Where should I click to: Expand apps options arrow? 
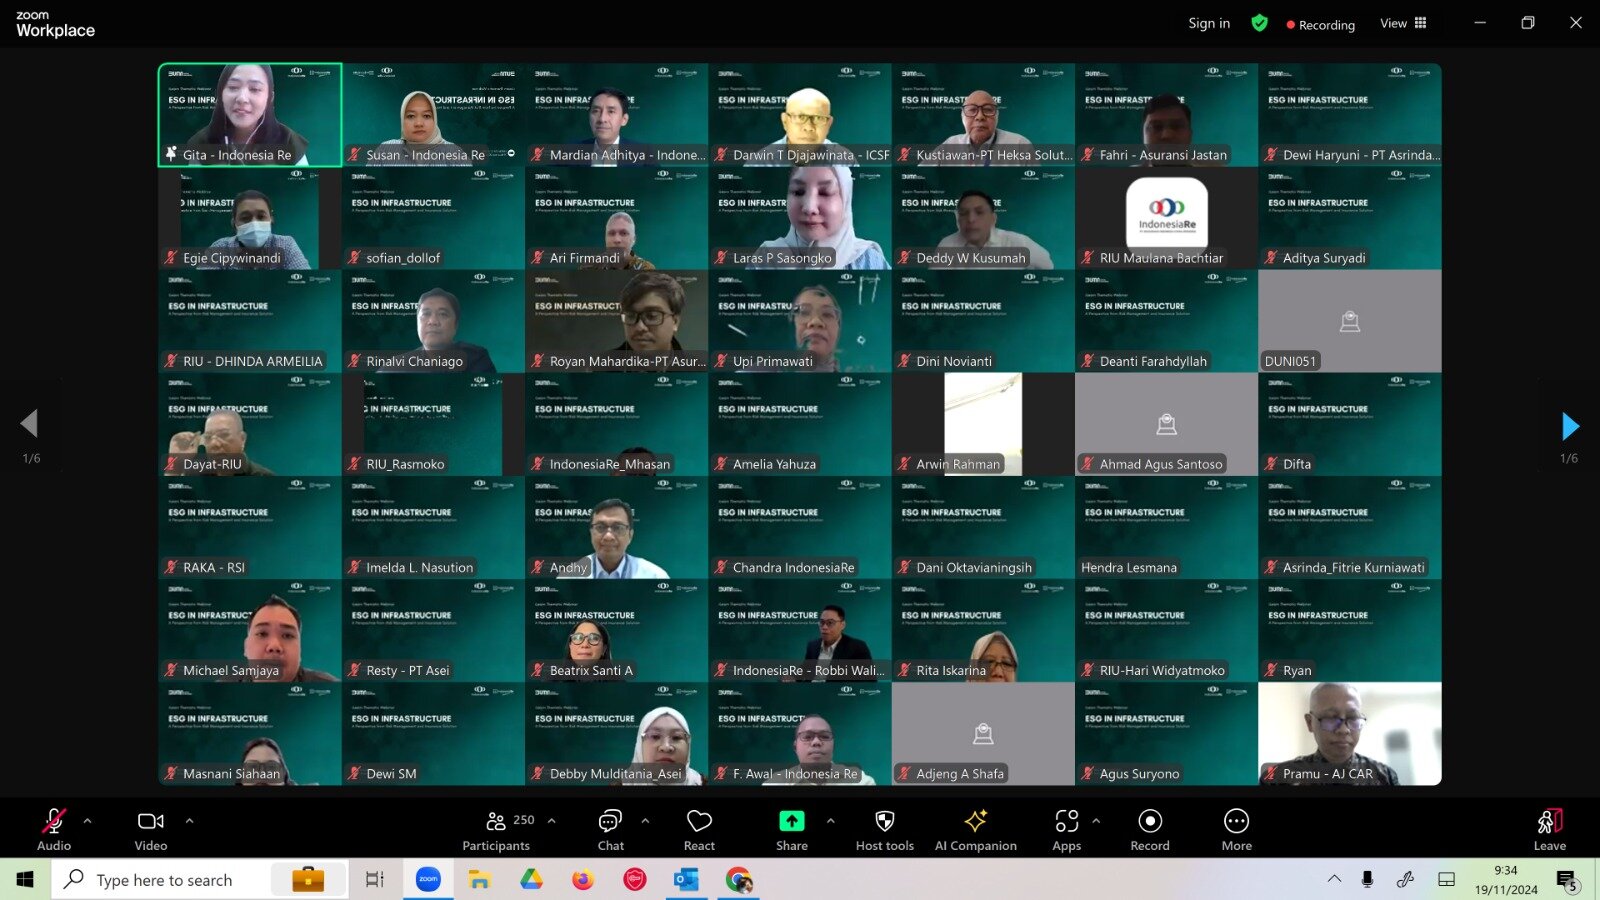[1096, 821]
